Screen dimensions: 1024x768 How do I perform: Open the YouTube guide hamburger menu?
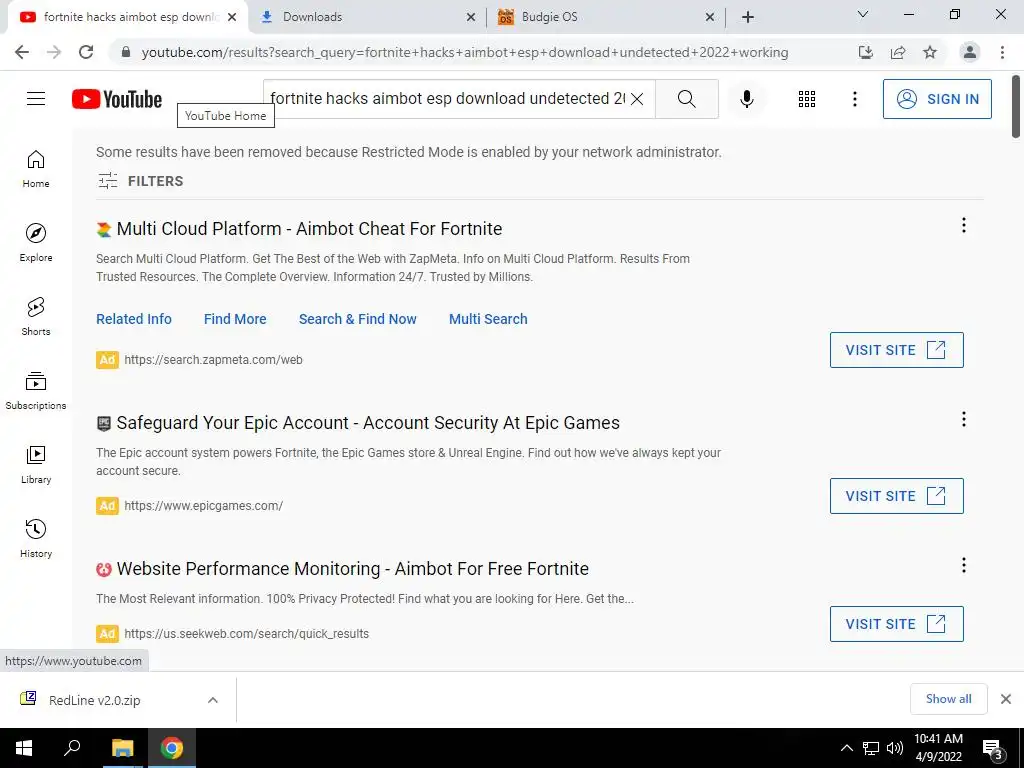pos(36,99)
